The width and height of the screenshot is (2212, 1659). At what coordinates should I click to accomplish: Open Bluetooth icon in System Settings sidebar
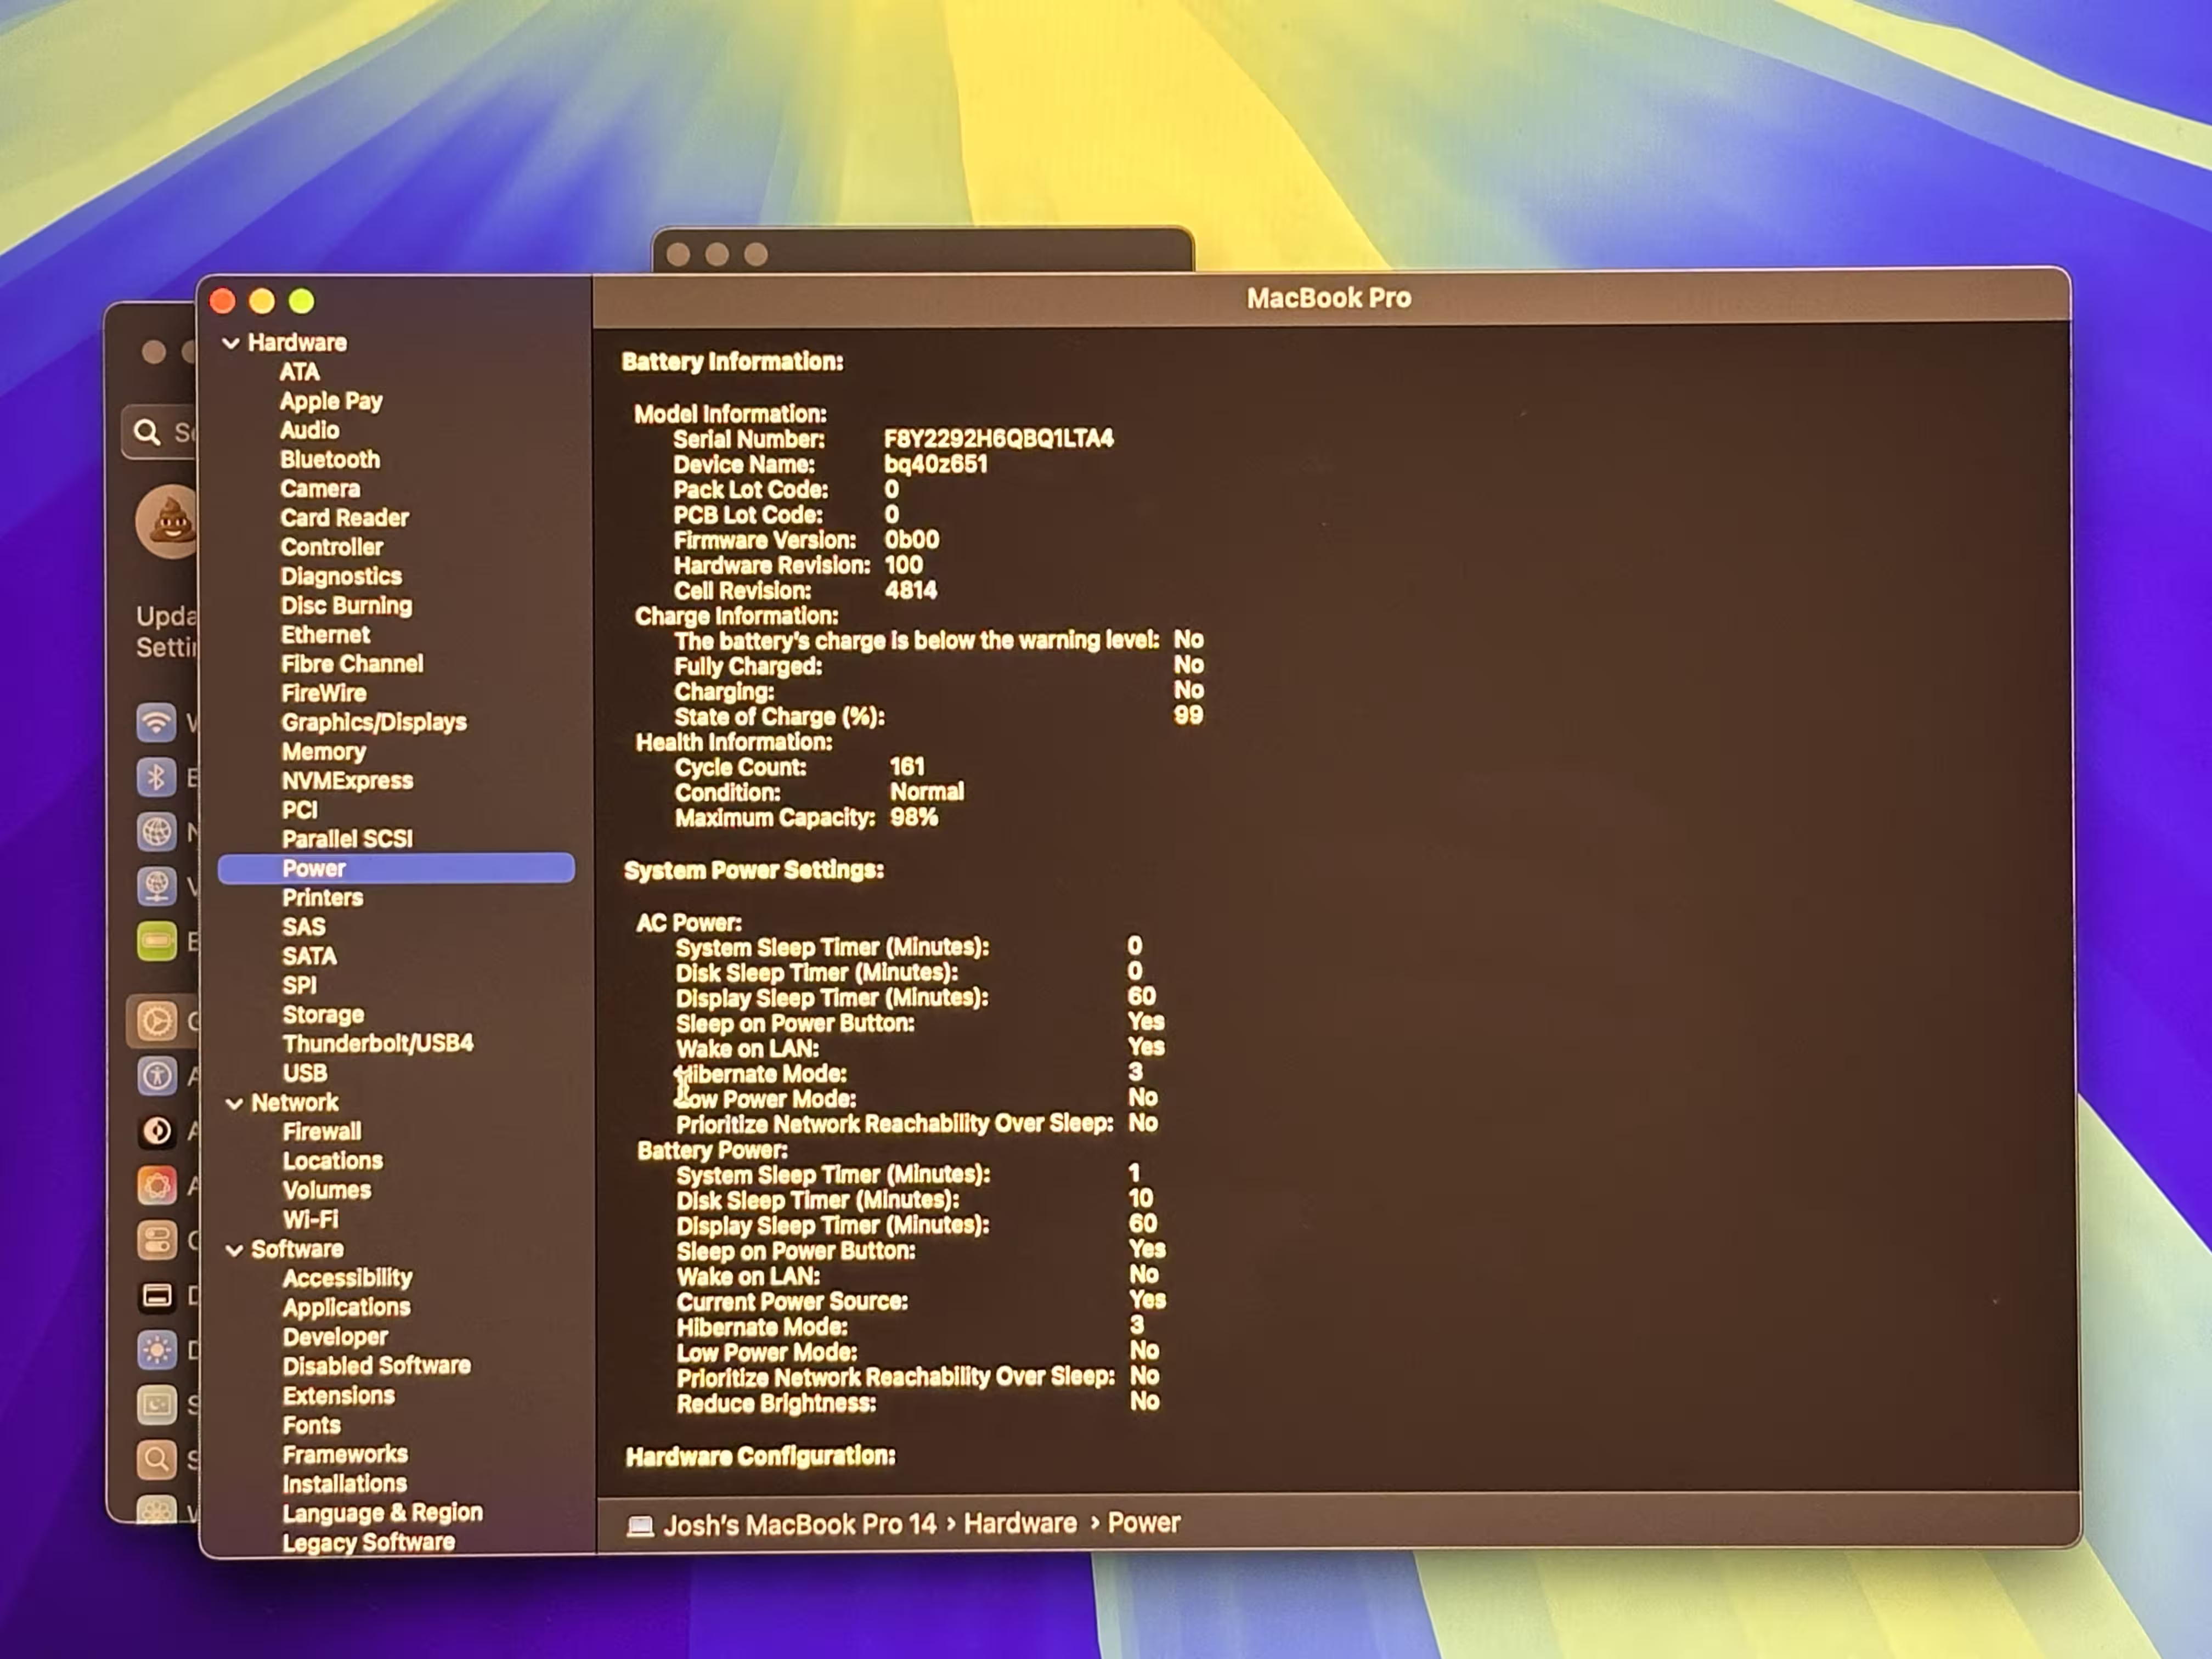[156, 777]
